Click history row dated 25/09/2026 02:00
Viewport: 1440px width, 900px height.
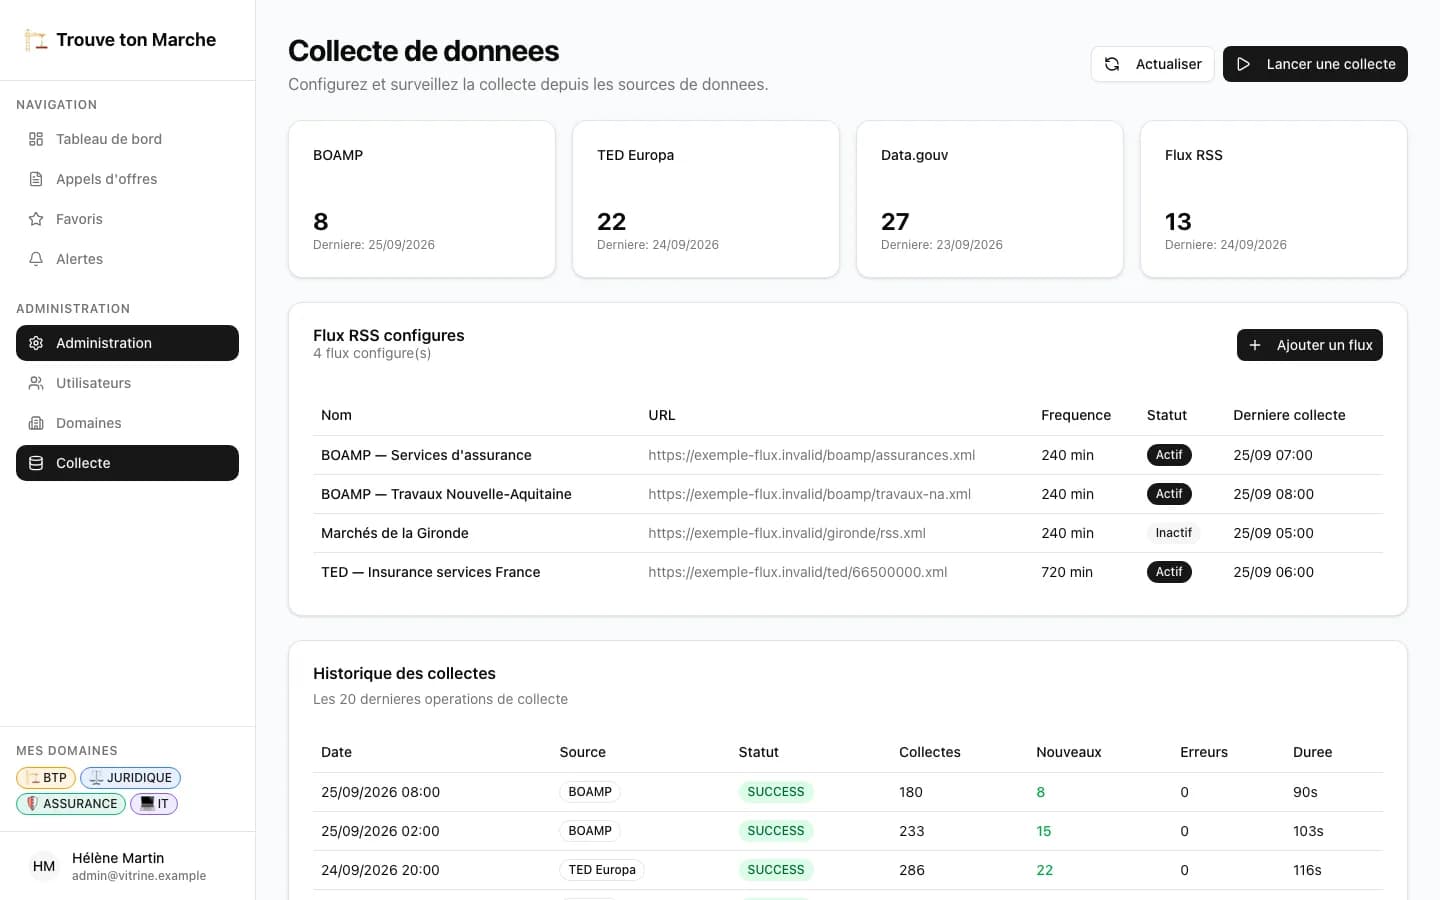click(848, 831)
